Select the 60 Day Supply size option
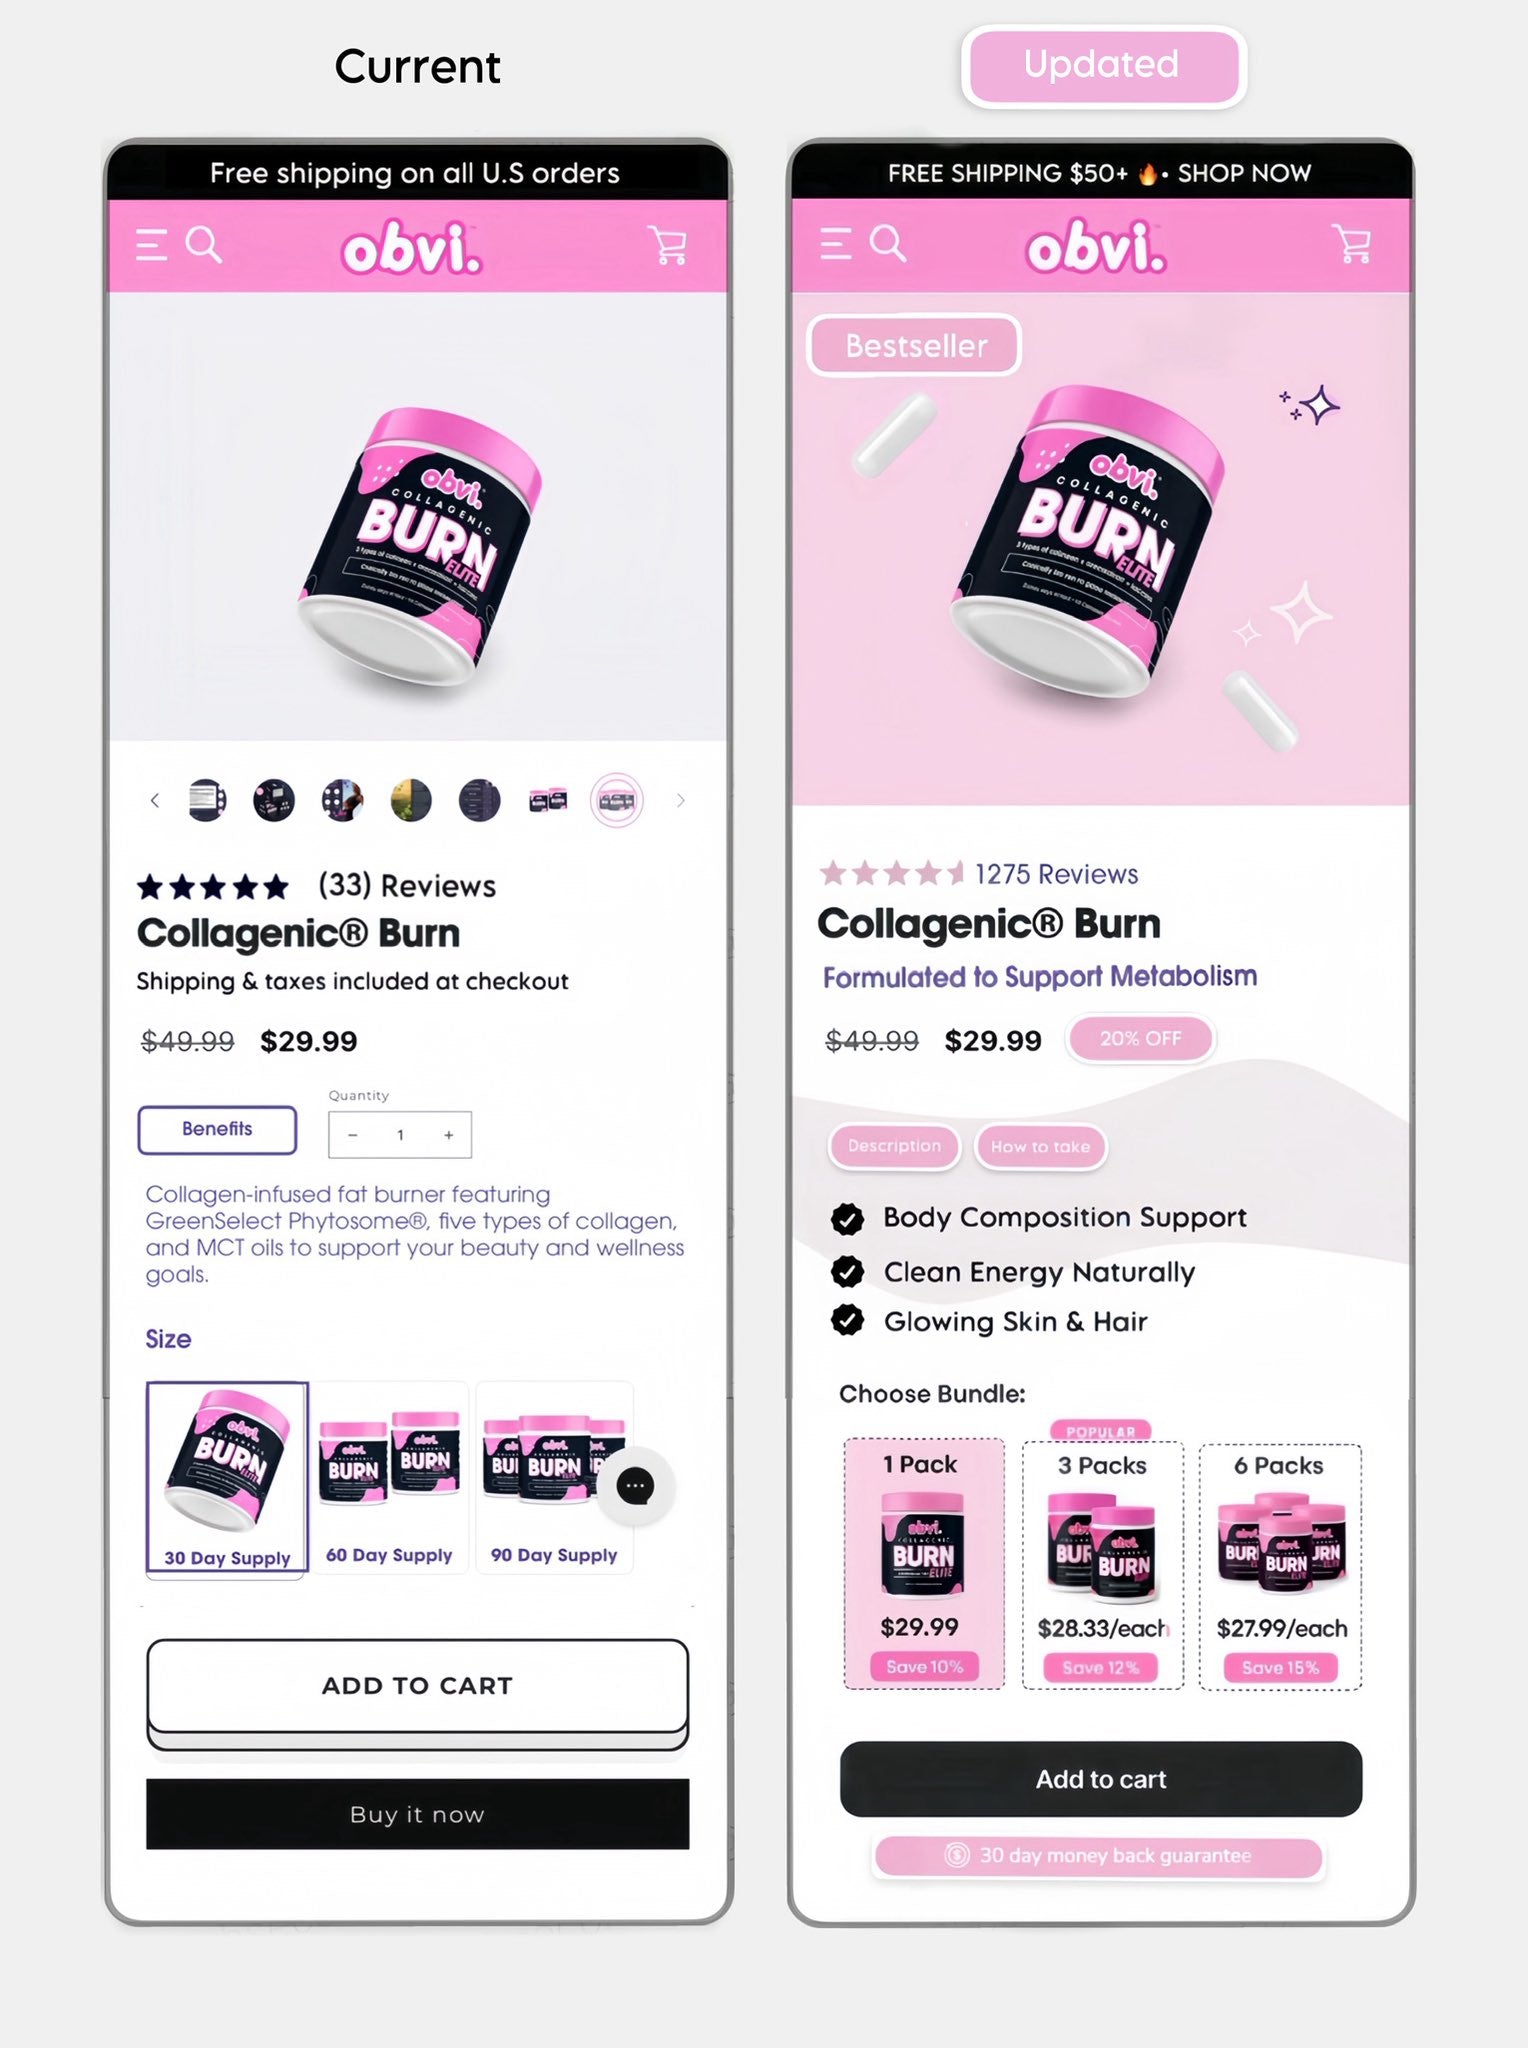Screen dimensions: 1528x2048 point(390,1478)
